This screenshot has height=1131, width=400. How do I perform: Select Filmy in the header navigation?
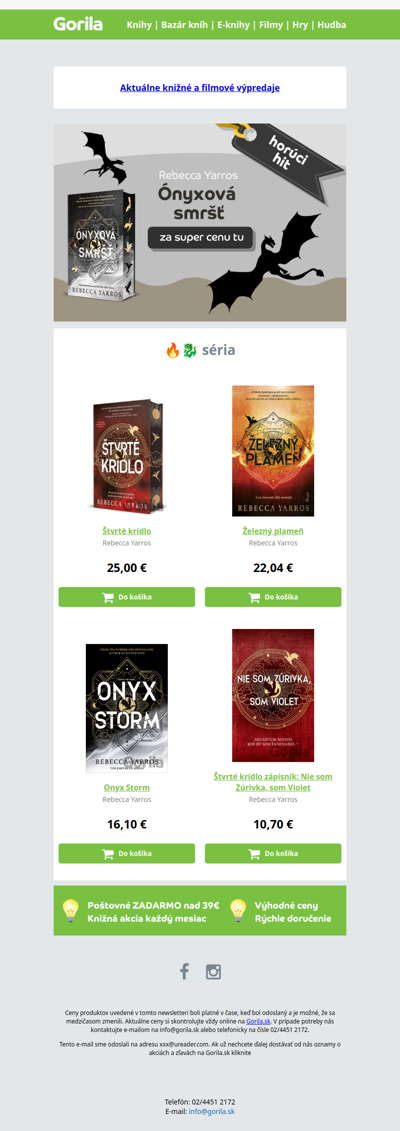(x=270, y=25)
